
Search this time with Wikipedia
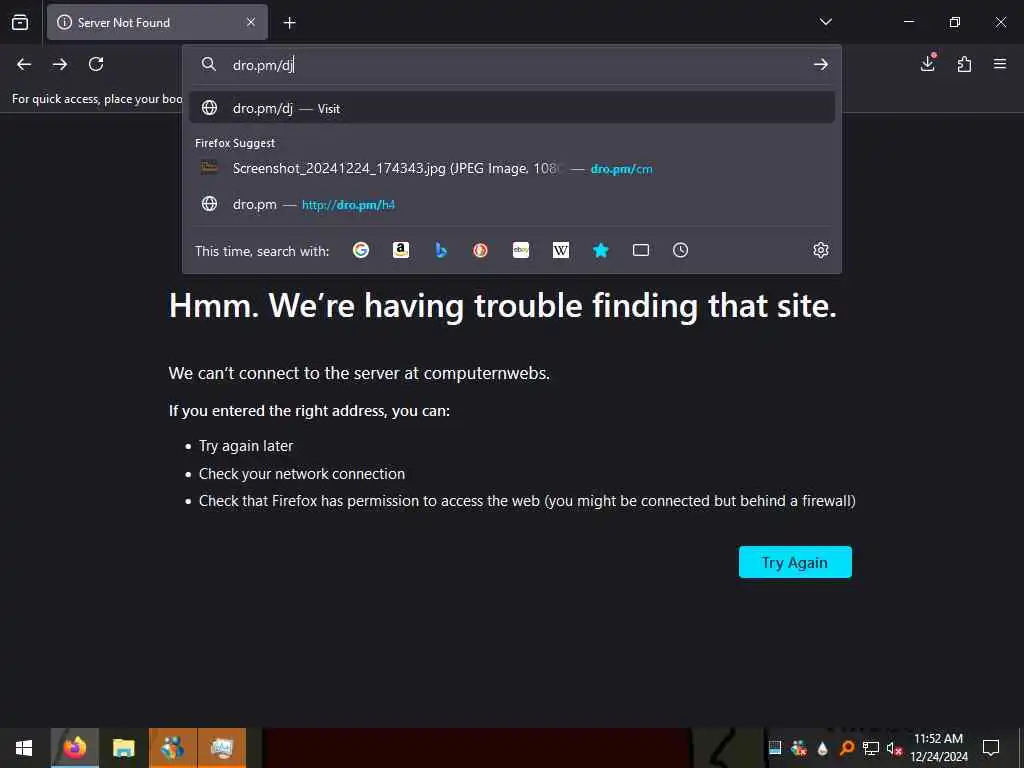561,250
